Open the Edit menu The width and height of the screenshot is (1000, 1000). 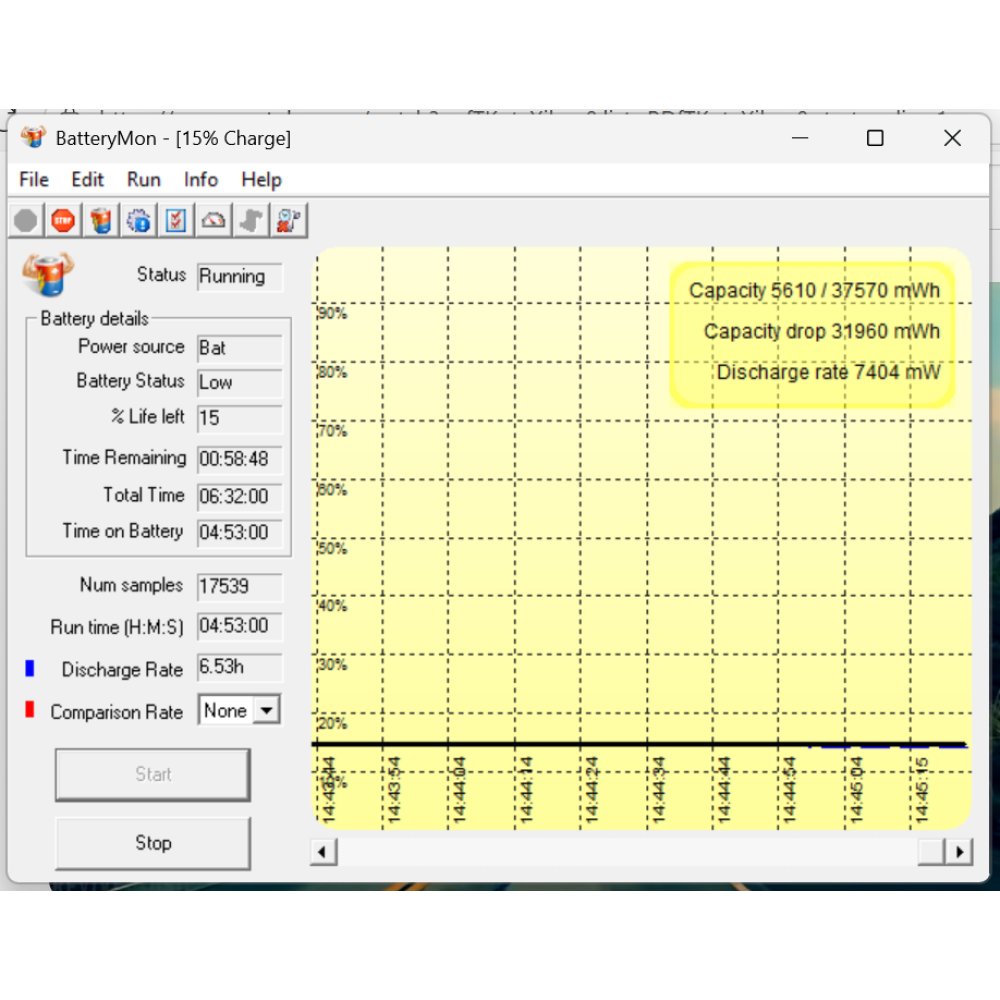[x=87, y=180]
